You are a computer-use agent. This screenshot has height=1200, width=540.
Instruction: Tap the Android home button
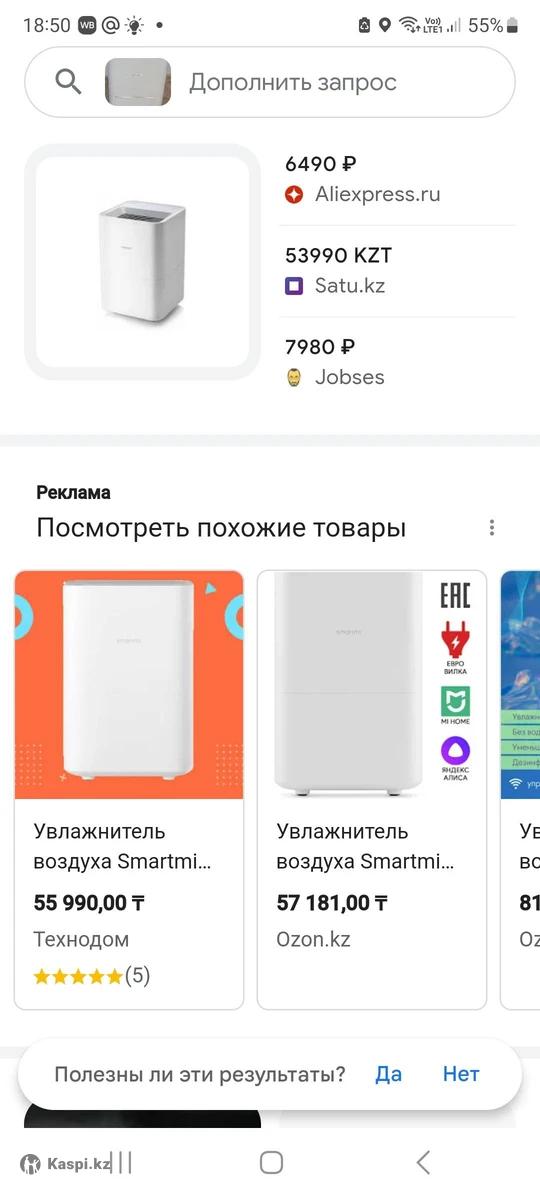pyautogui.click(x=271, y=1162)
